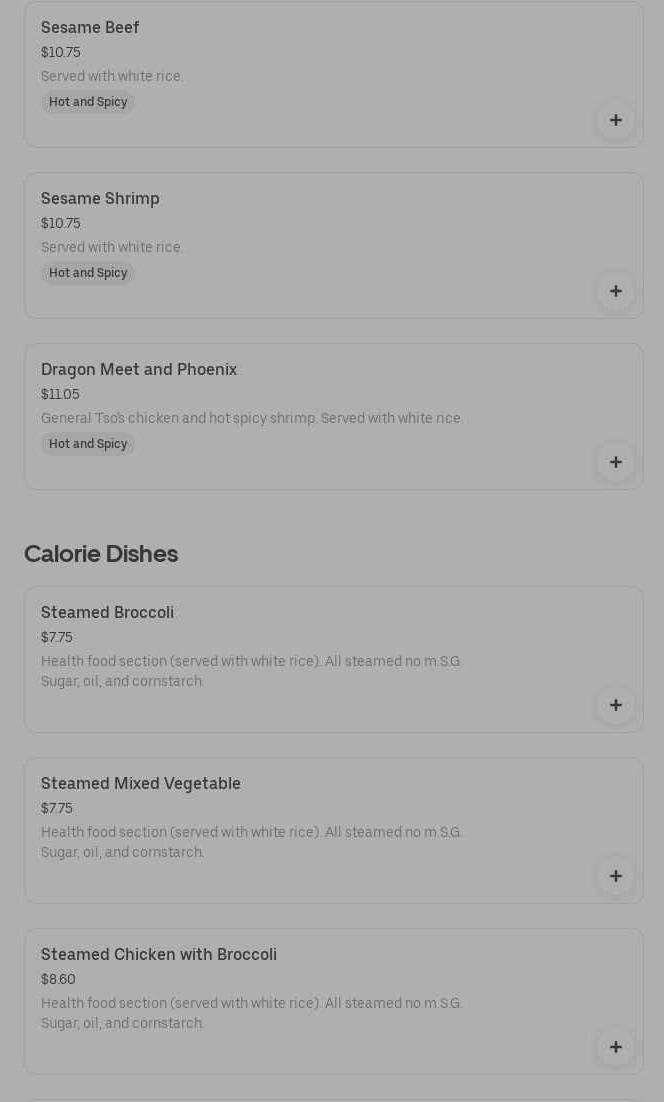Open Sesame Beef item title
Viewport: 664px width, 1102px height.
pos(90,28)
